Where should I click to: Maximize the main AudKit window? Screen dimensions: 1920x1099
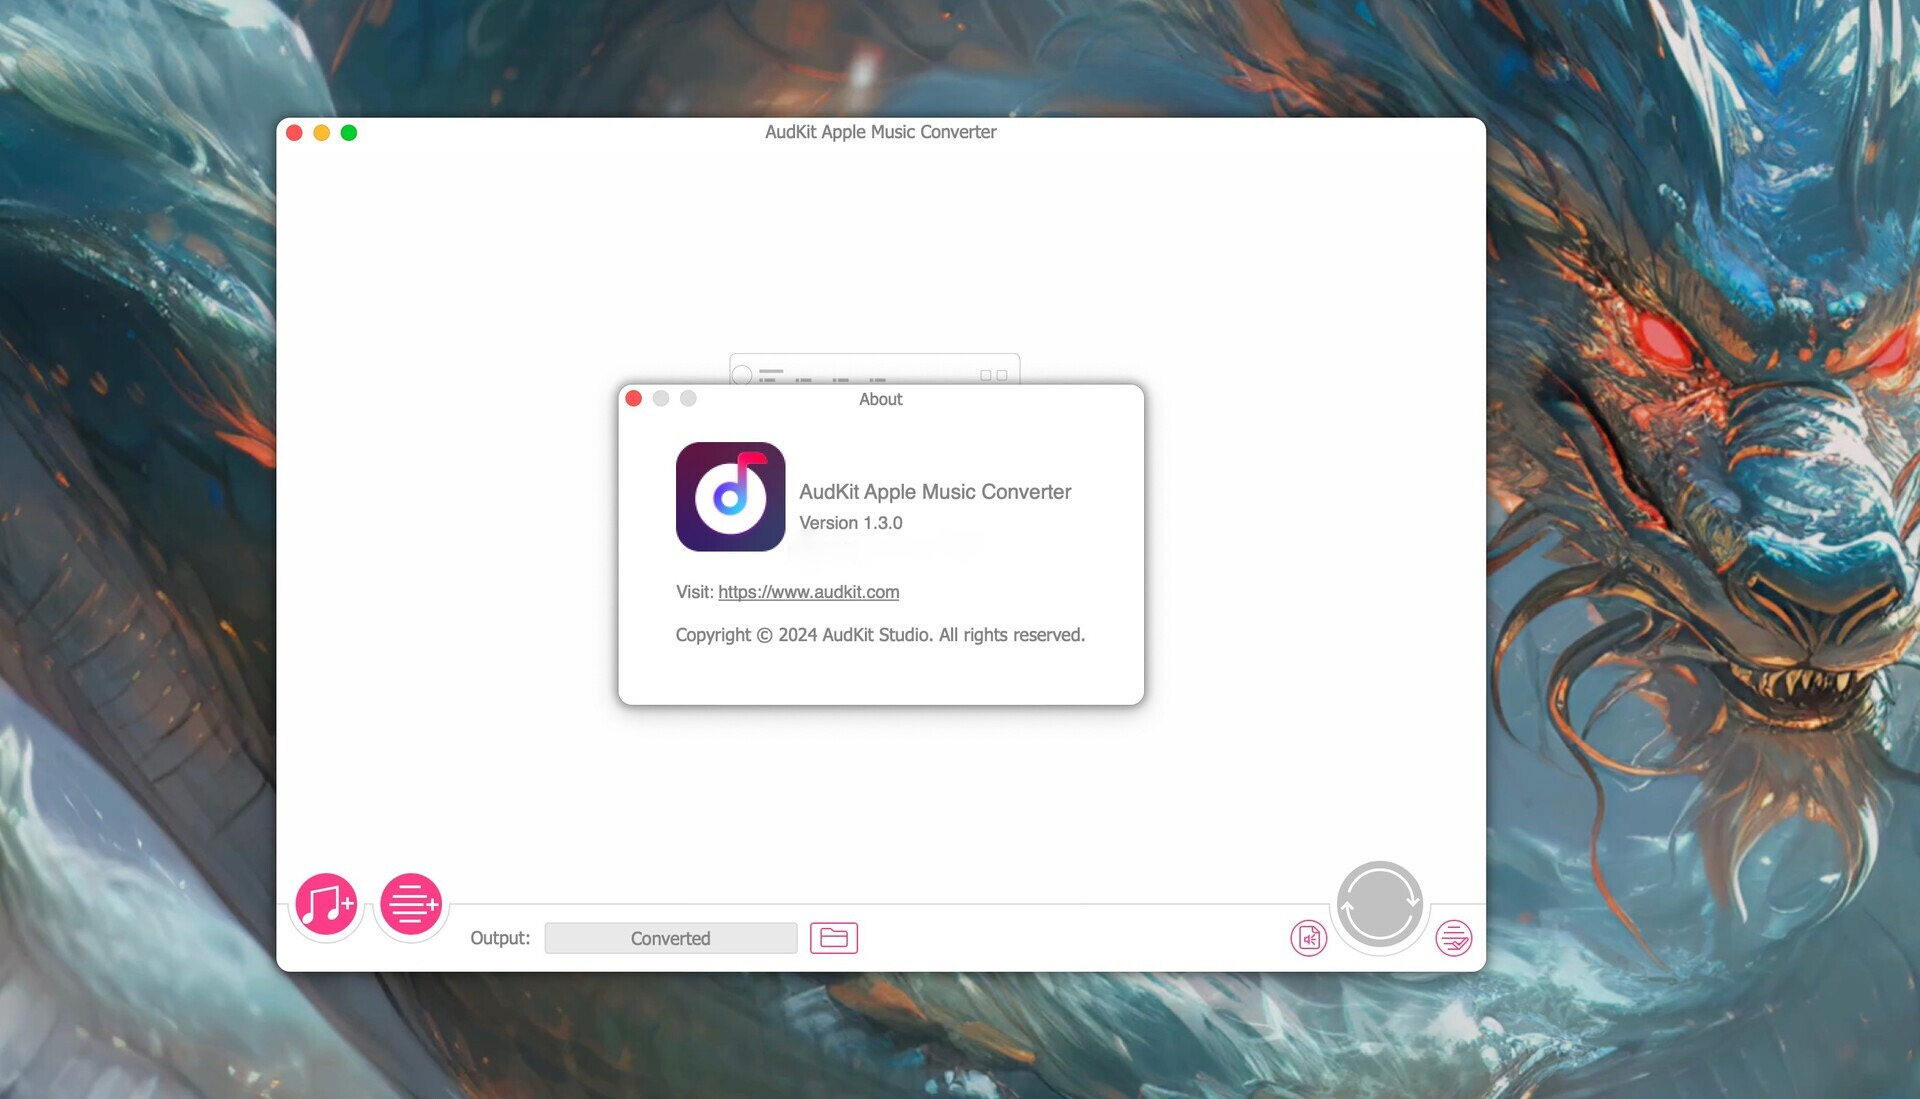pos(349,133)
